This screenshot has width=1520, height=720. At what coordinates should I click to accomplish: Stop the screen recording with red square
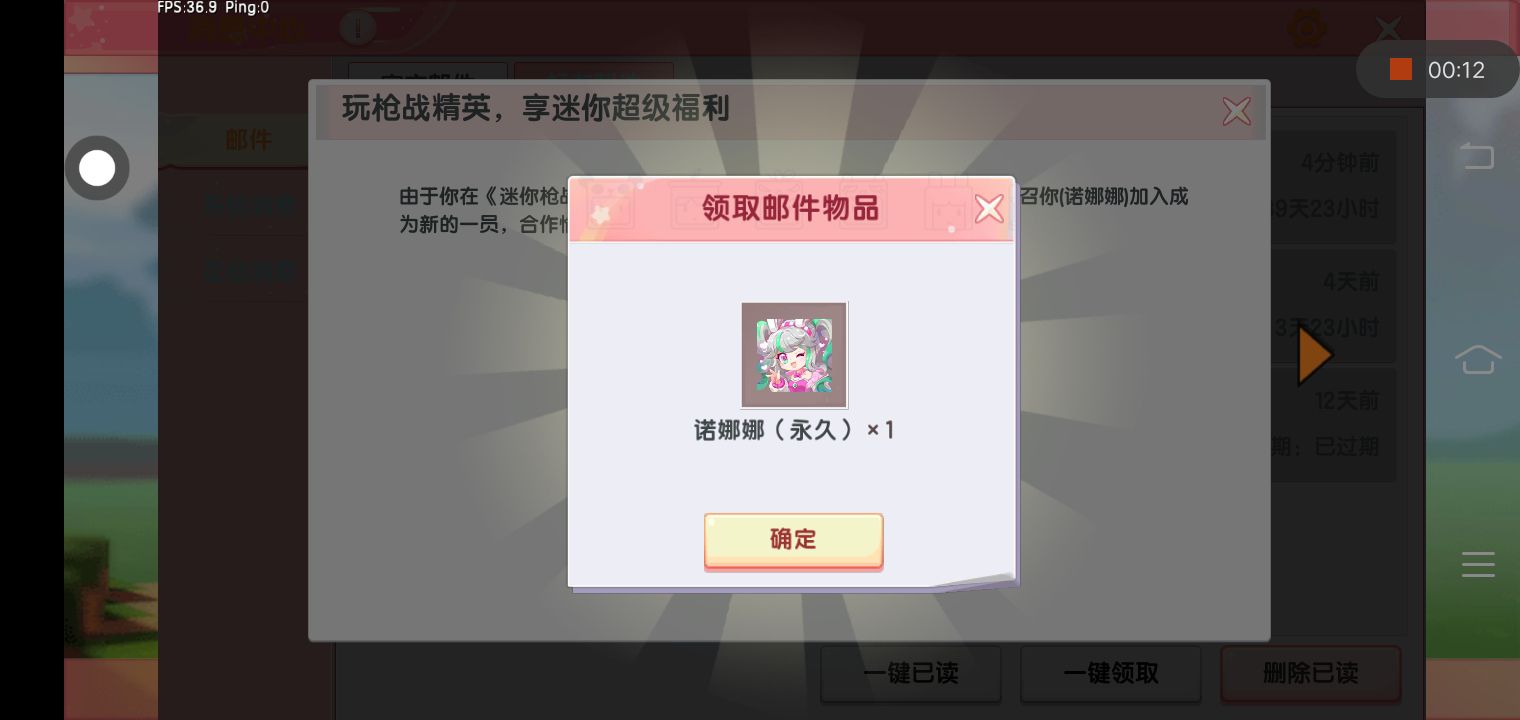pyautogui.click(x=1401, y=69)
